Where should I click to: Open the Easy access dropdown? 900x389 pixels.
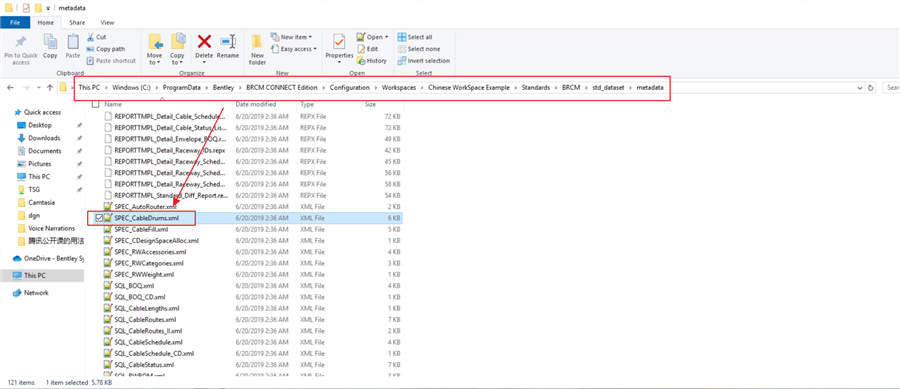294,49
